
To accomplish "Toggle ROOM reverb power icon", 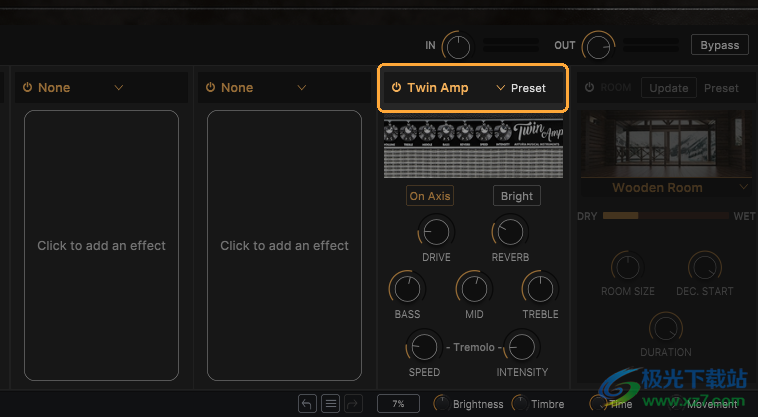I will tap(589, 87).
